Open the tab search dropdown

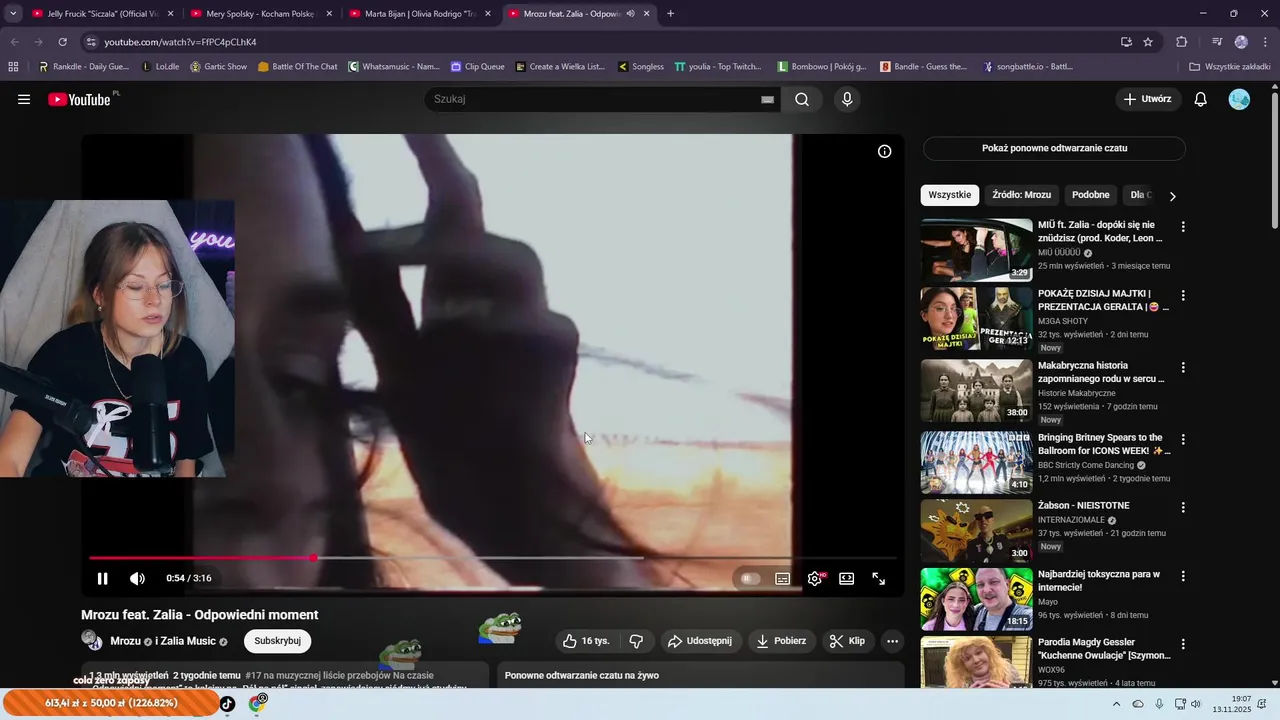pyautogui.click(x=12, y=14)
